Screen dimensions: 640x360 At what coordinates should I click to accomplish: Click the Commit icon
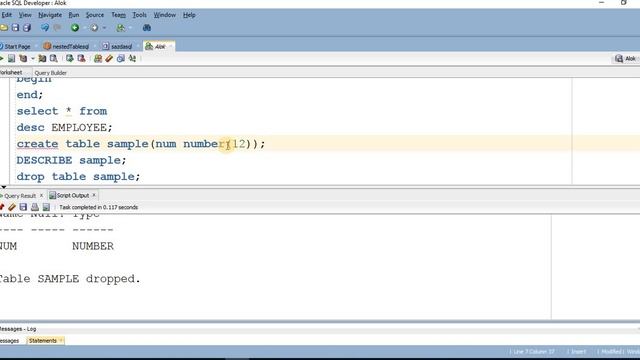pos(70,59)
